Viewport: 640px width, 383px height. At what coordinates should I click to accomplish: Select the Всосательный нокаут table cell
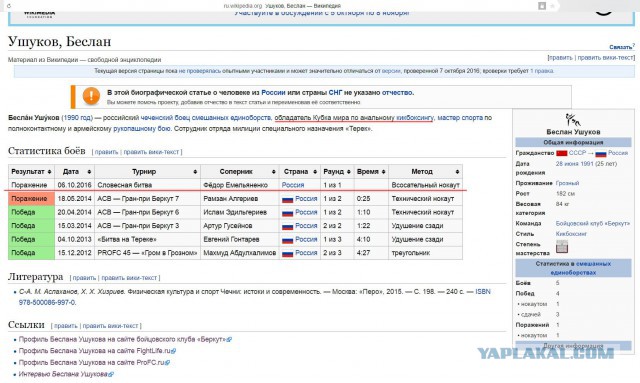click(425, 185)
